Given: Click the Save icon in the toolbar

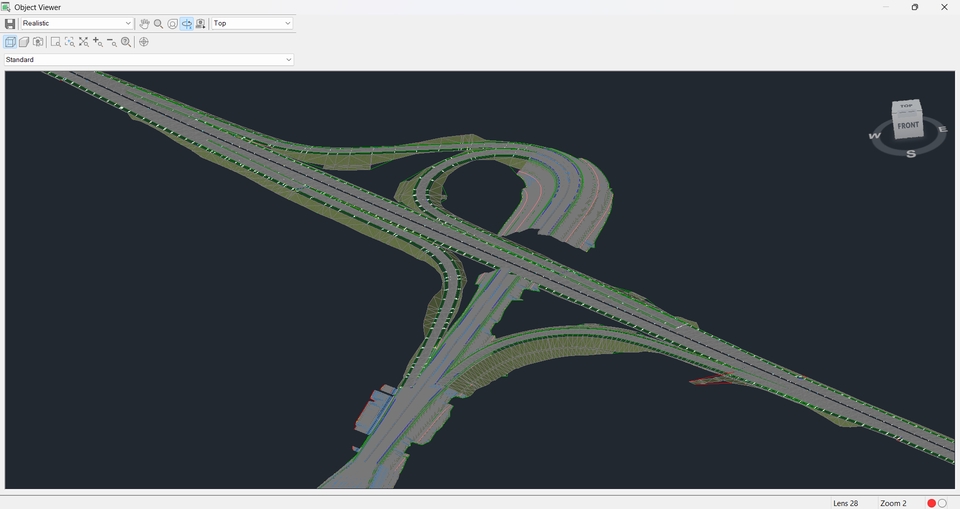Looking at the screenshot, I should (10, 23).
